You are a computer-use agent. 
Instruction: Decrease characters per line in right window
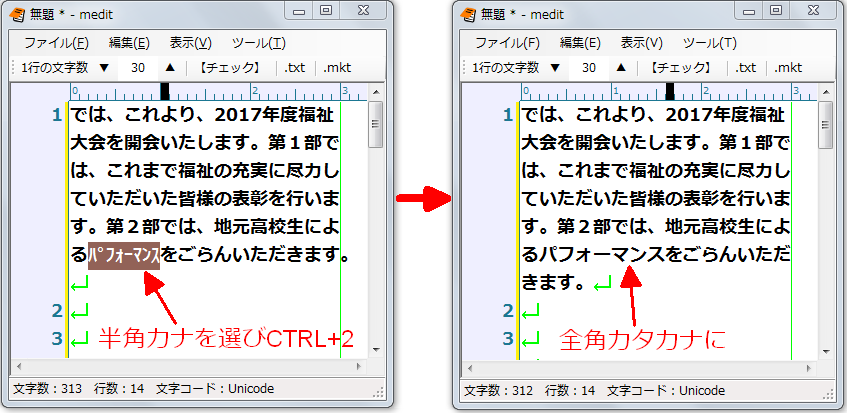click(555, 68)
